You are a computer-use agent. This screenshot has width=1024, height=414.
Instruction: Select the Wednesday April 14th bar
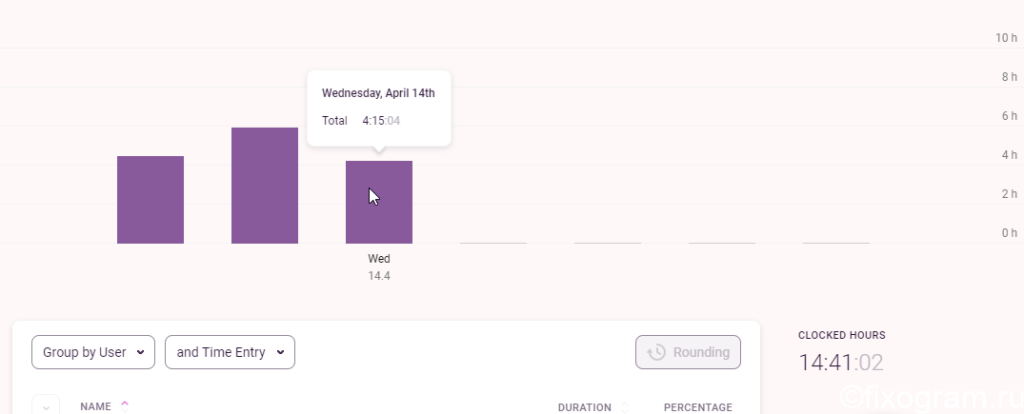(x=379, y=202)
